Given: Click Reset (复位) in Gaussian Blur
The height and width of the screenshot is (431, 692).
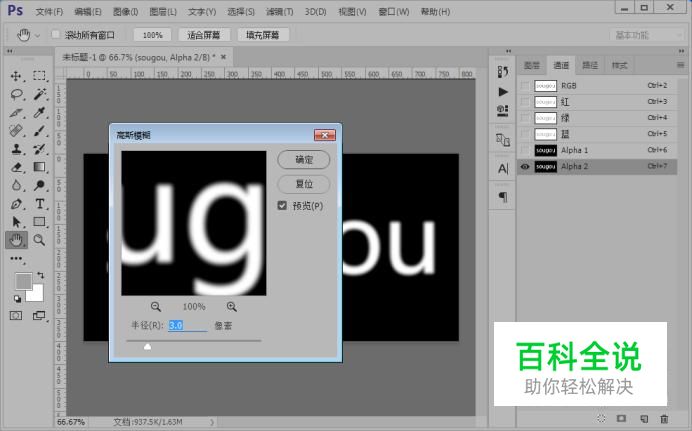Looking at the screenshot, I should click(304, 184).
